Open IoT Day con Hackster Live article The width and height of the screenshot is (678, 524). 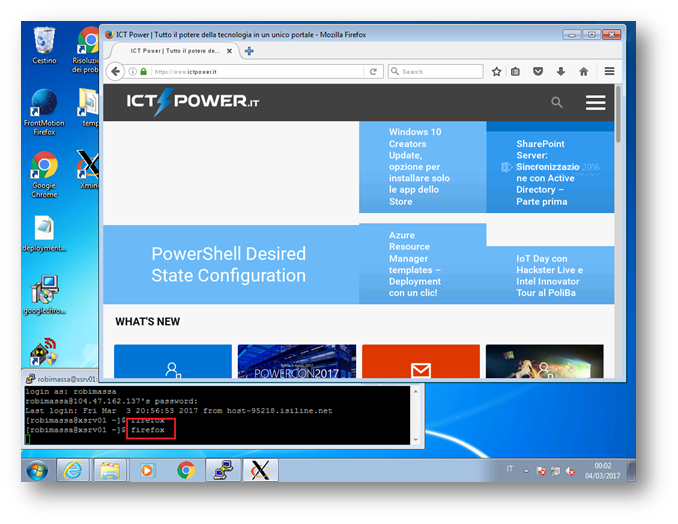[550, 275]
